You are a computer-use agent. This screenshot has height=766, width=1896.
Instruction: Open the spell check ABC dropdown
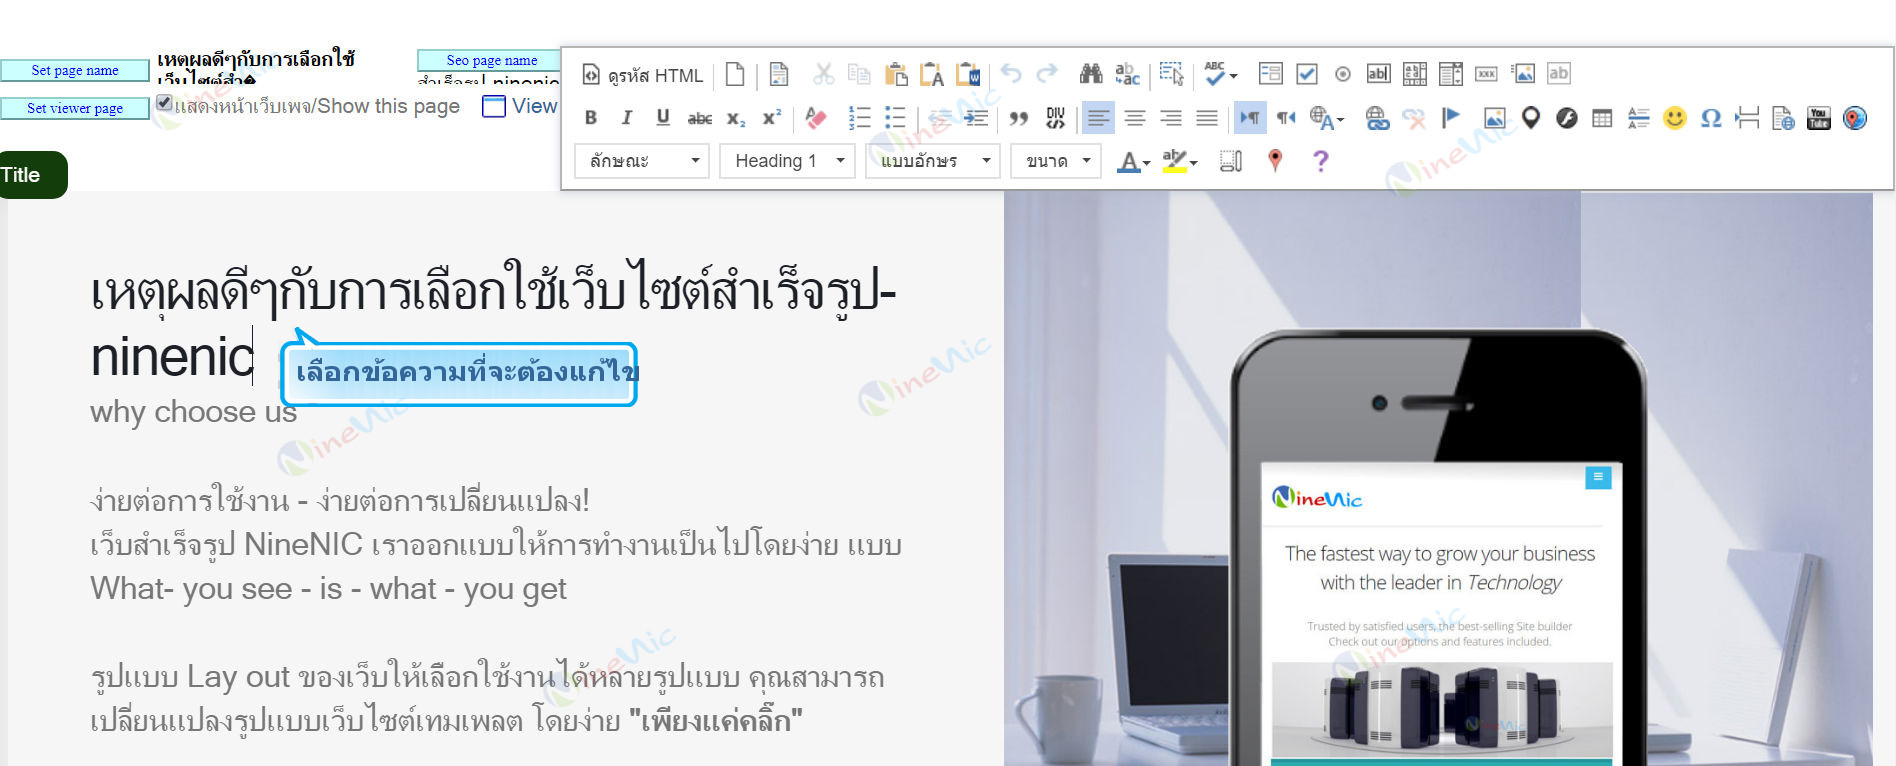pyautogui.click(x=1221, y=74)
